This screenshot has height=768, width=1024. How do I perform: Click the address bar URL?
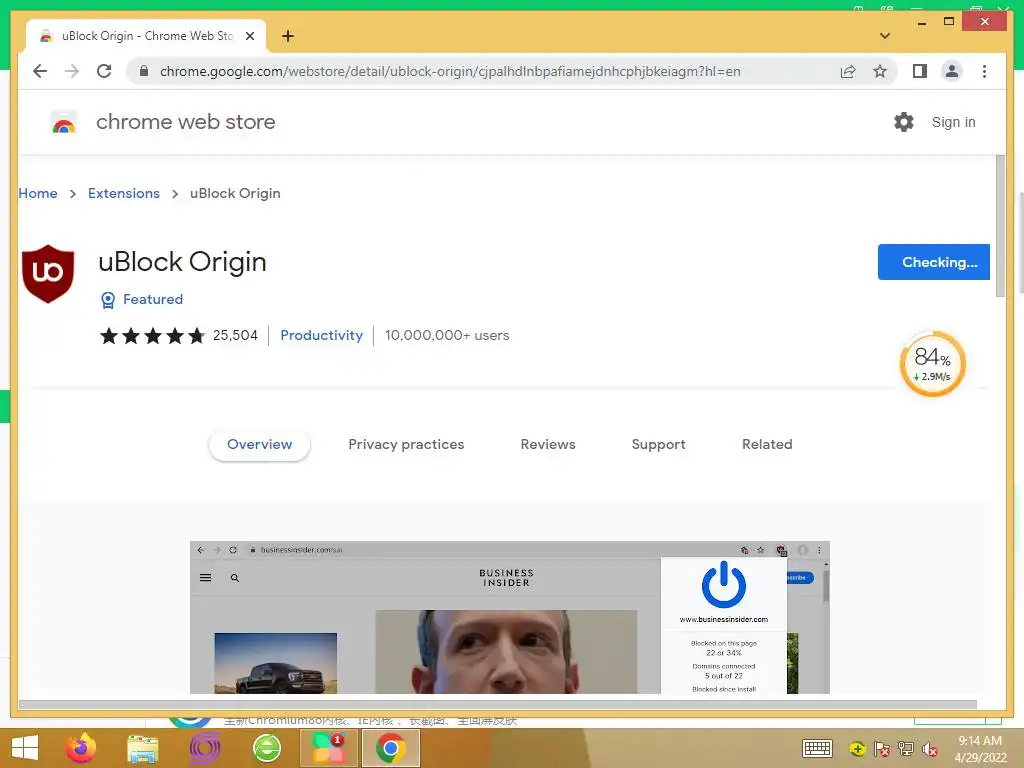click(x=450, y=71)
